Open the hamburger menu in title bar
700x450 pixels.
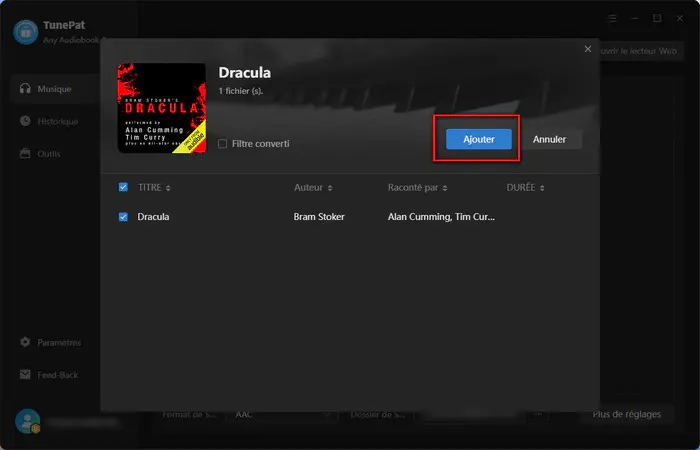click(612, 18)
